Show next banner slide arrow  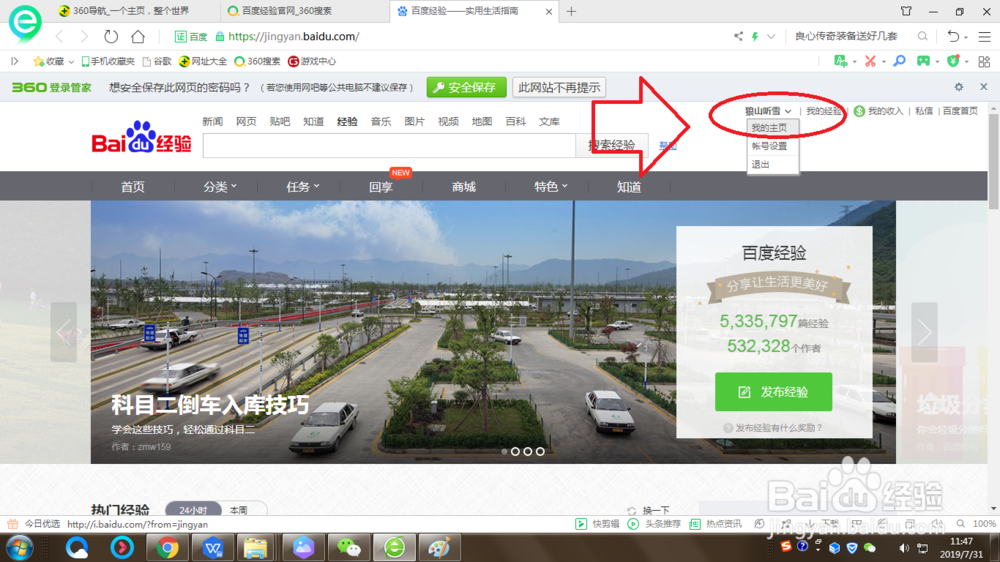[x=924, y=332]
